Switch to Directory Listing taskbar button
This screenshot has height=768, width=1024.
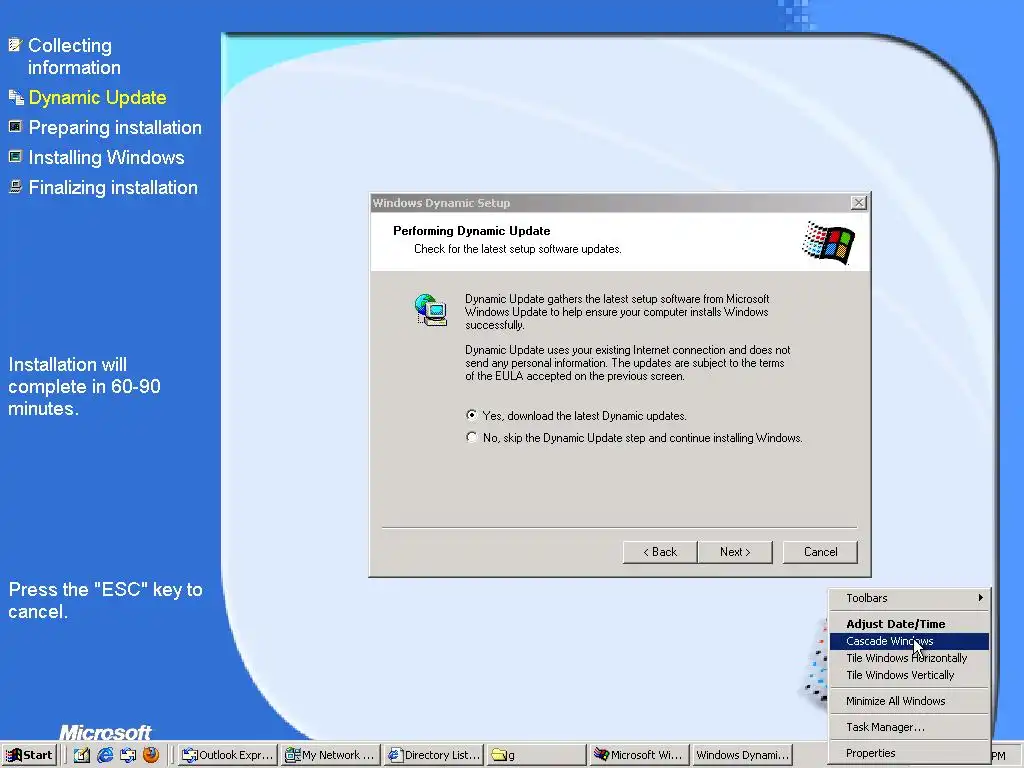[434, 755]
